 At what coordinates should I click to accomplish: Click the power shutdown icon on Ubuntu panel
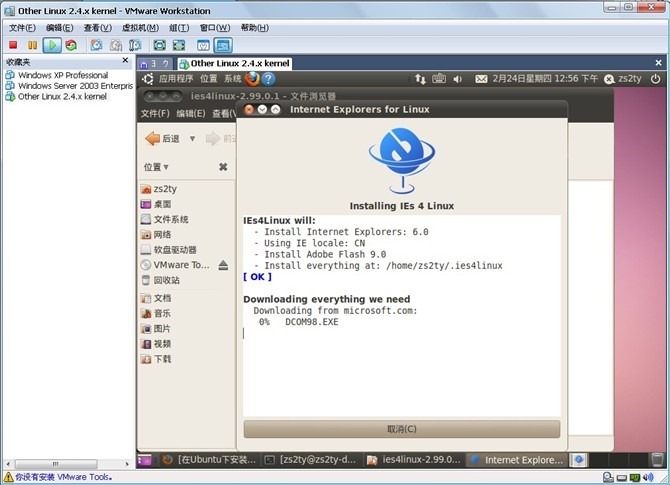tap(655, 79)
